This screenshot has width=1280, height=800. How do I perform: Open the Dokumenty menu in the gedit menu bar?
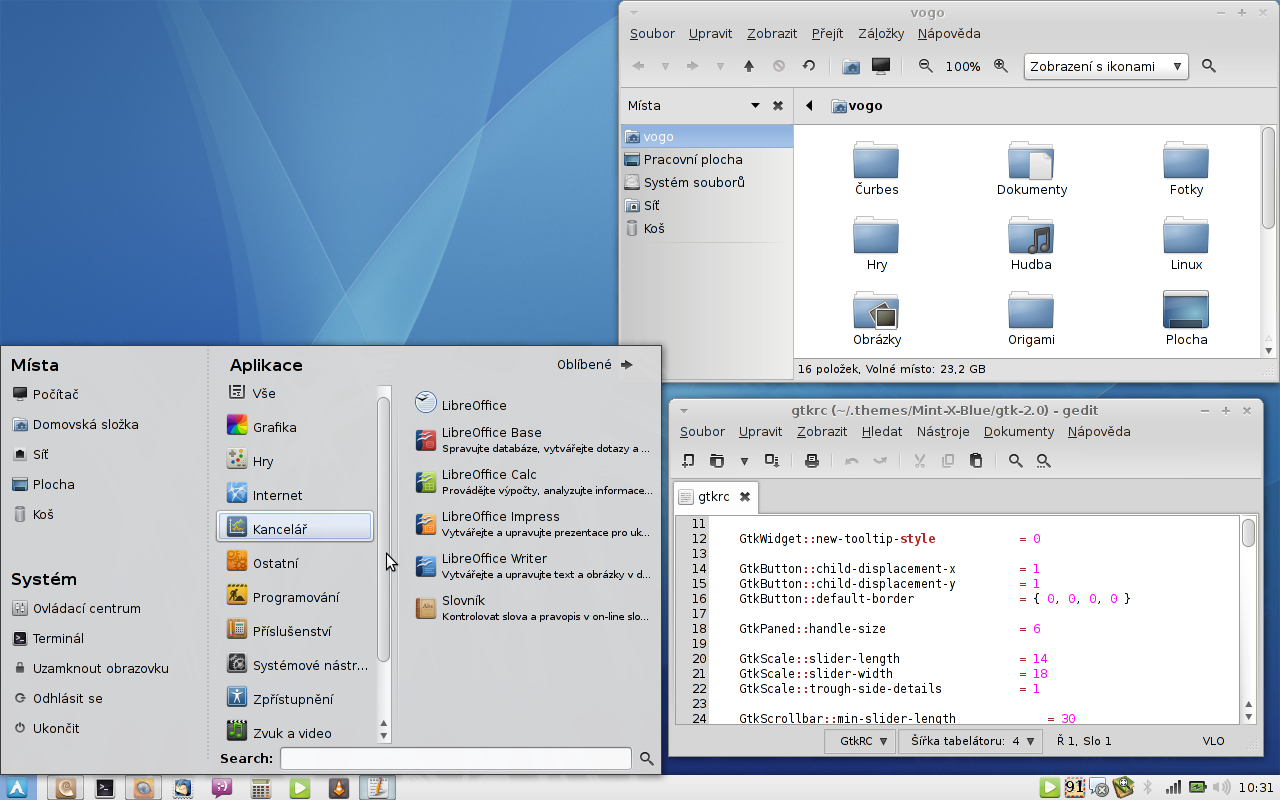point(1019,432)
